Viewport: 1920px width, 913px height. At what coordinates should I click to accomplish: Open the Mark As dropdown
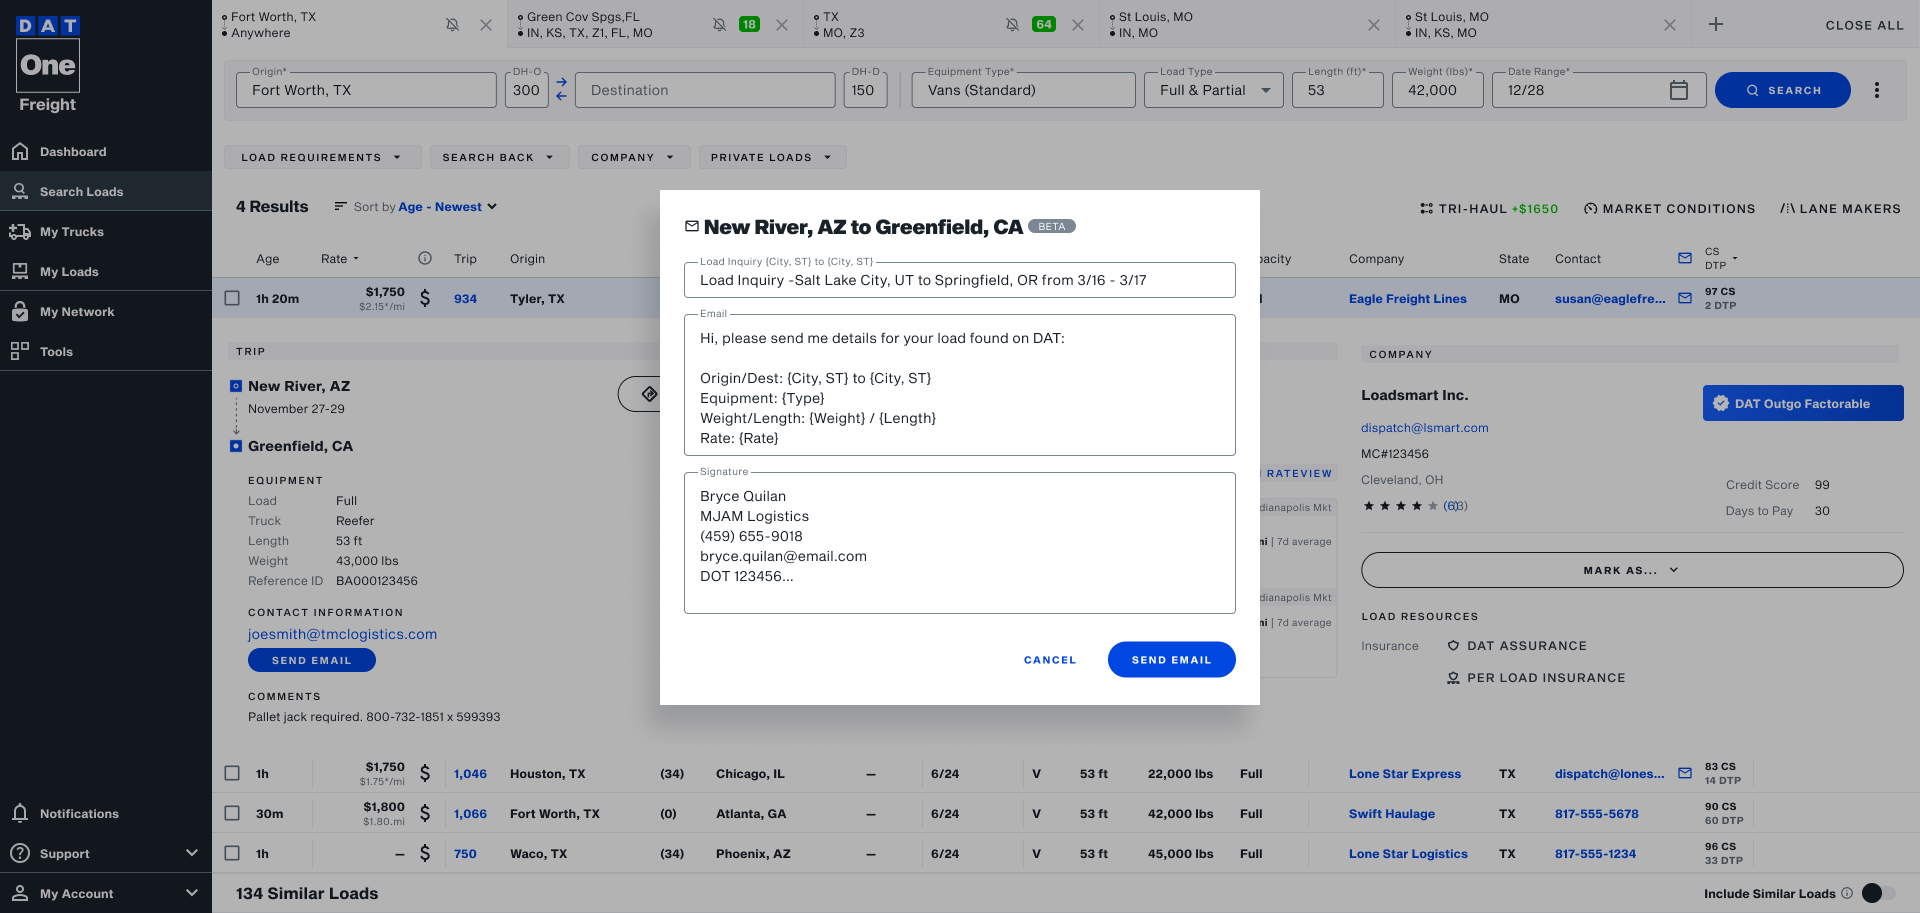tap(1632, 570)
